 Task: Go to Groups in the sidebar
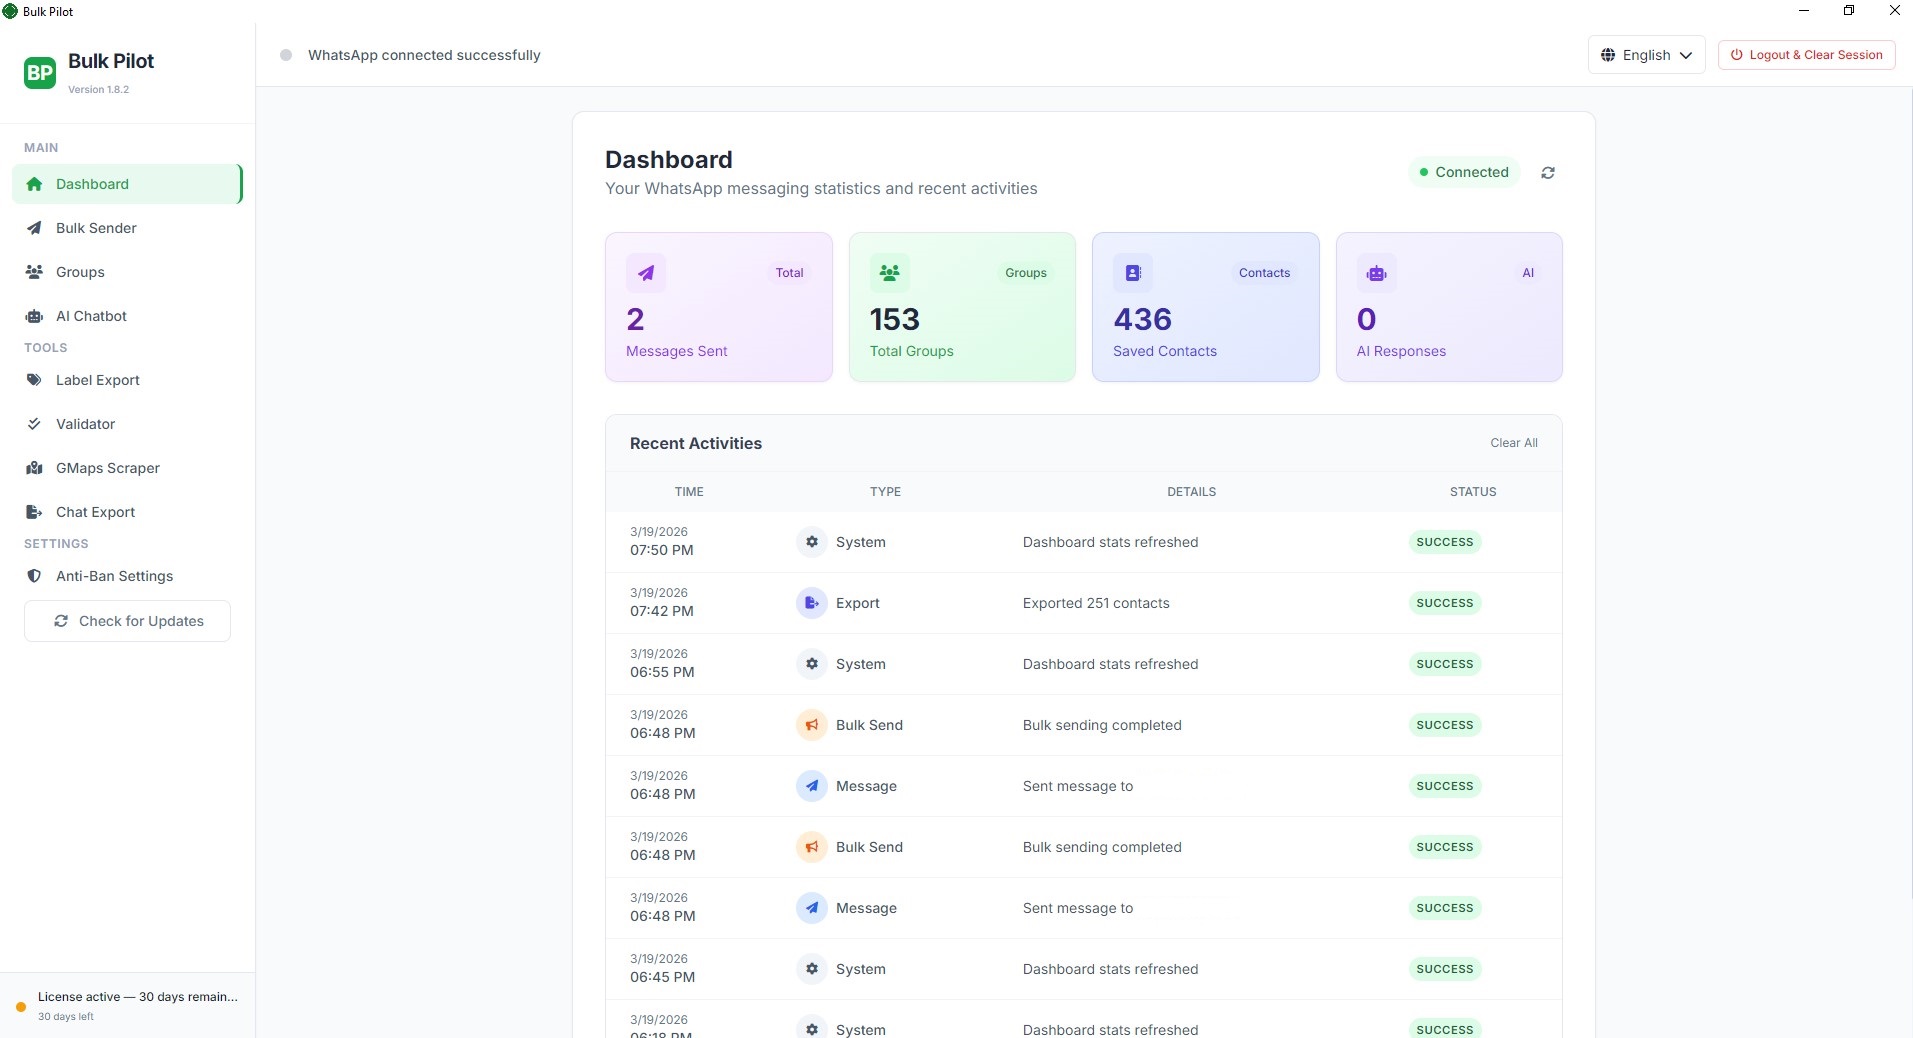click(x=80, y=272)
